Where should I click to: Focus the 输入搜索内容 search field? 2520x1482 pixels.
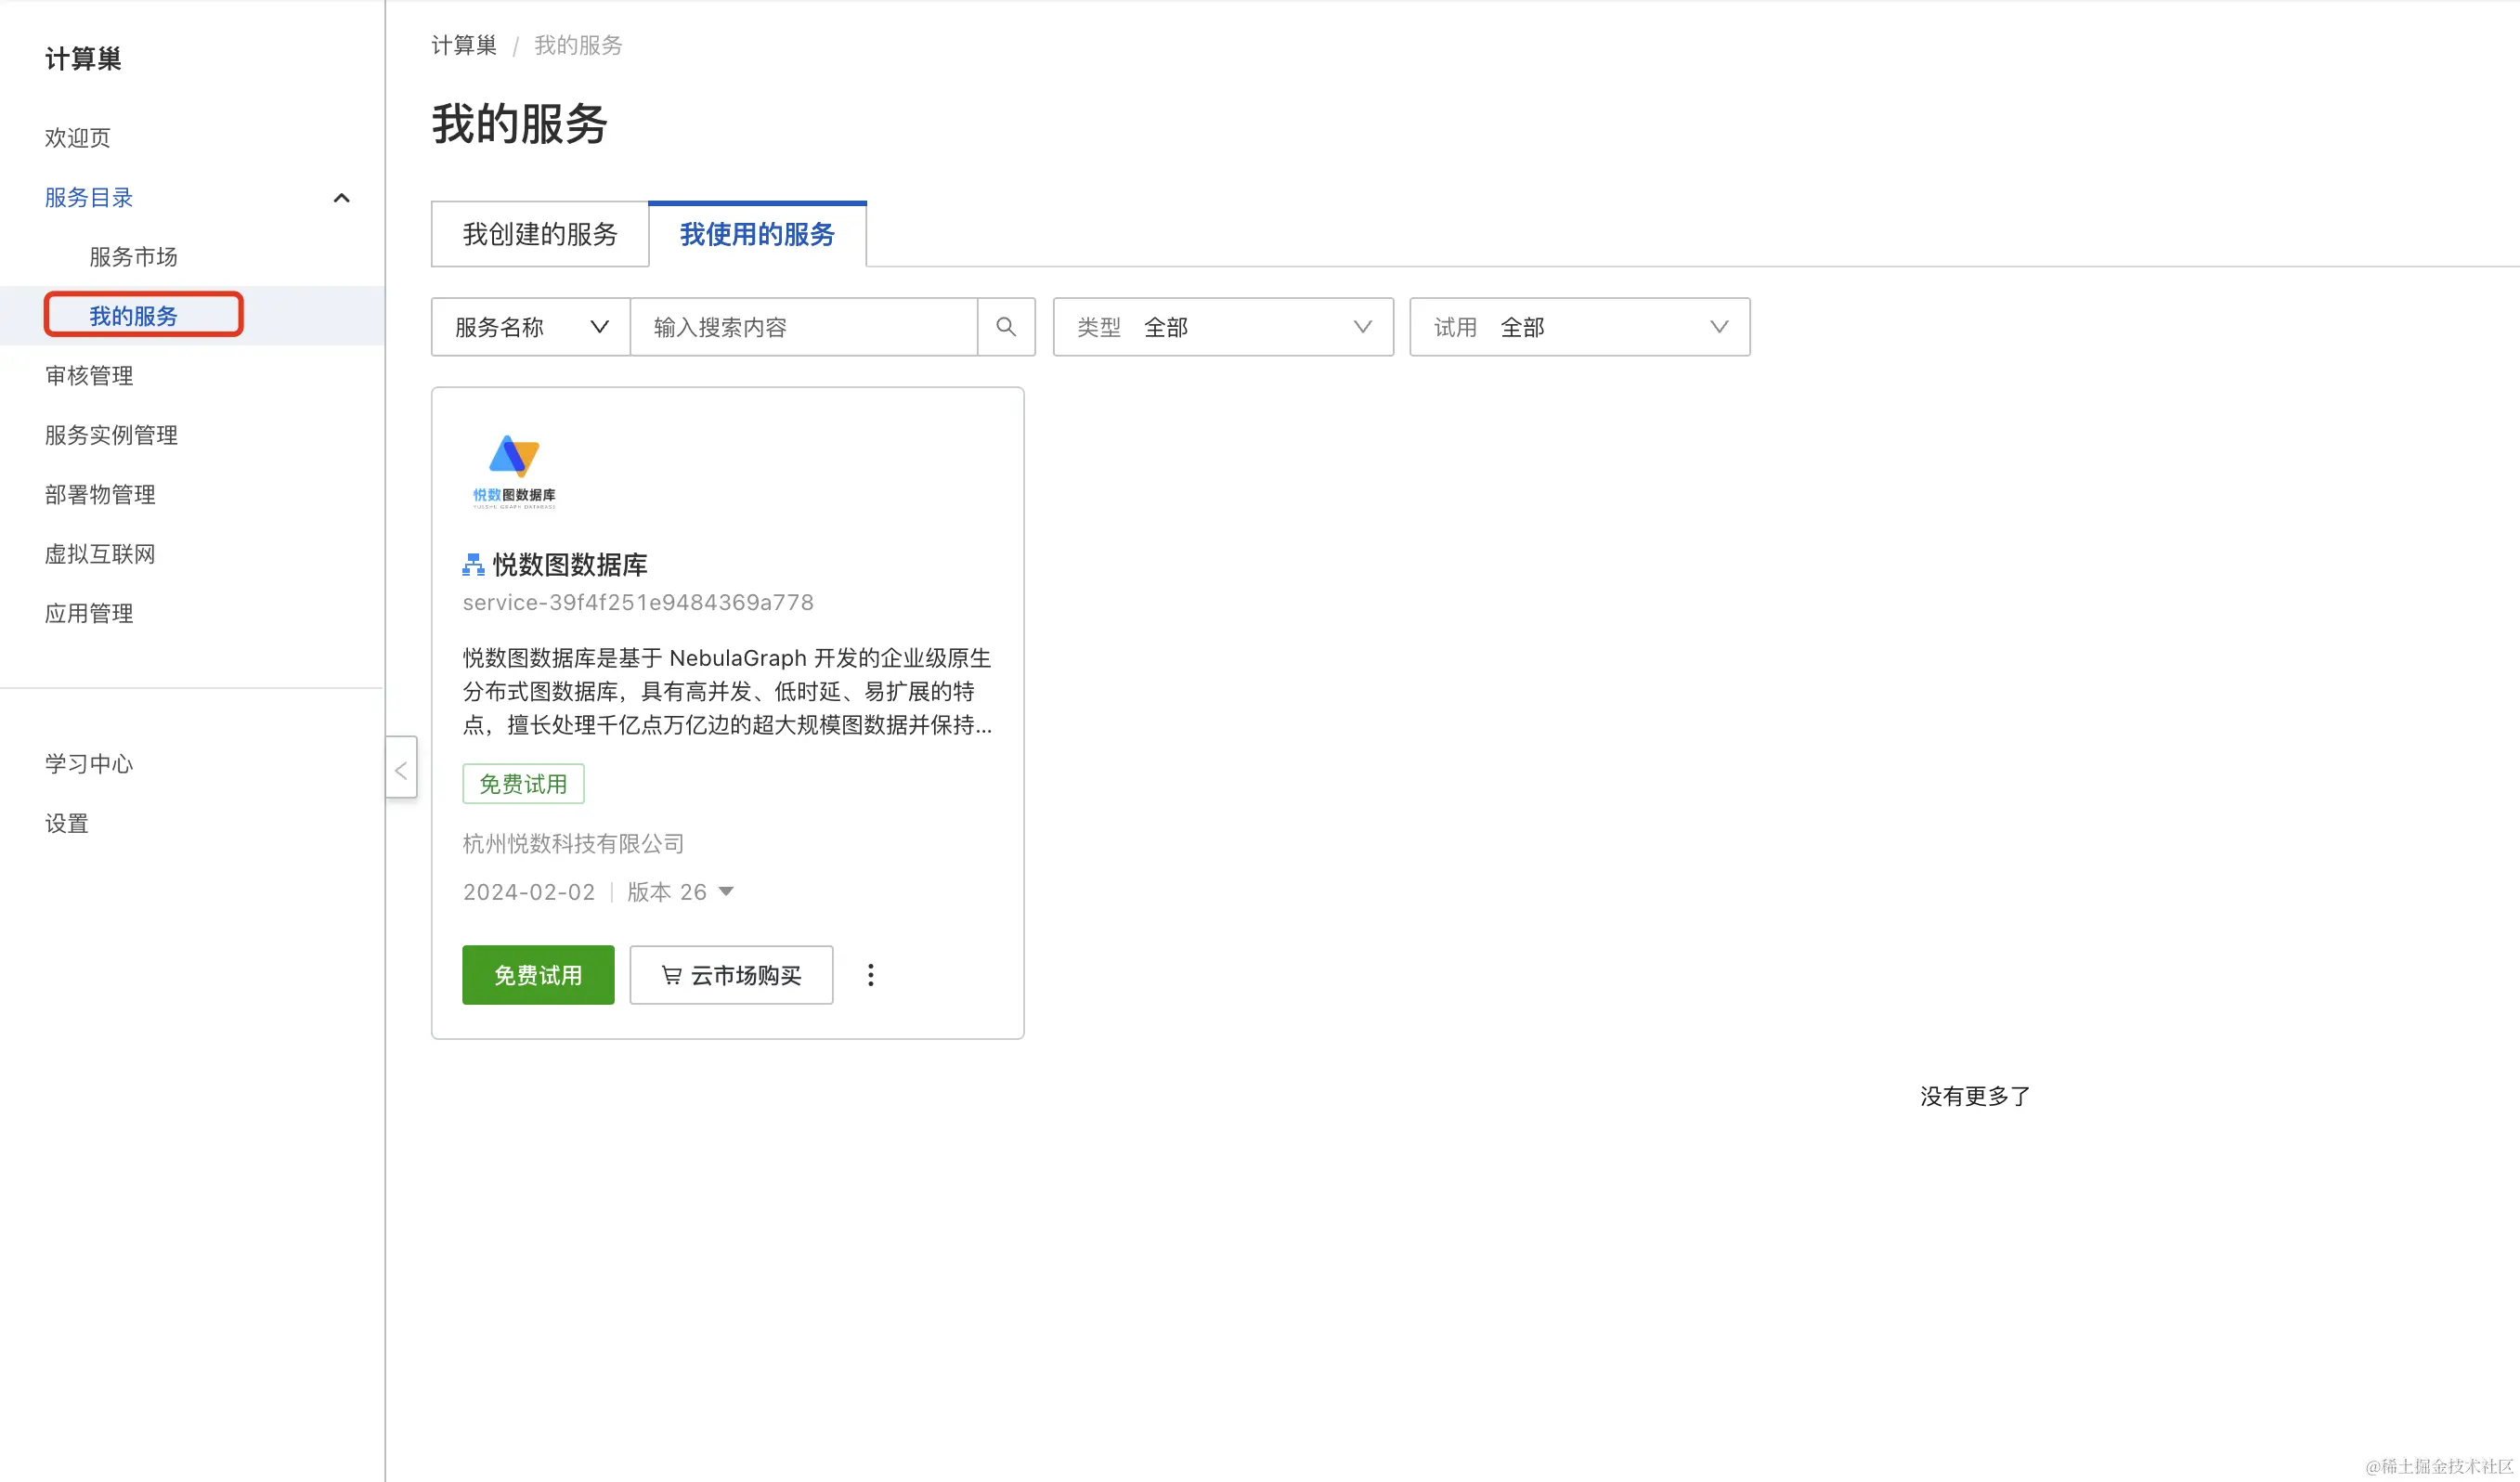click(803, 327)
